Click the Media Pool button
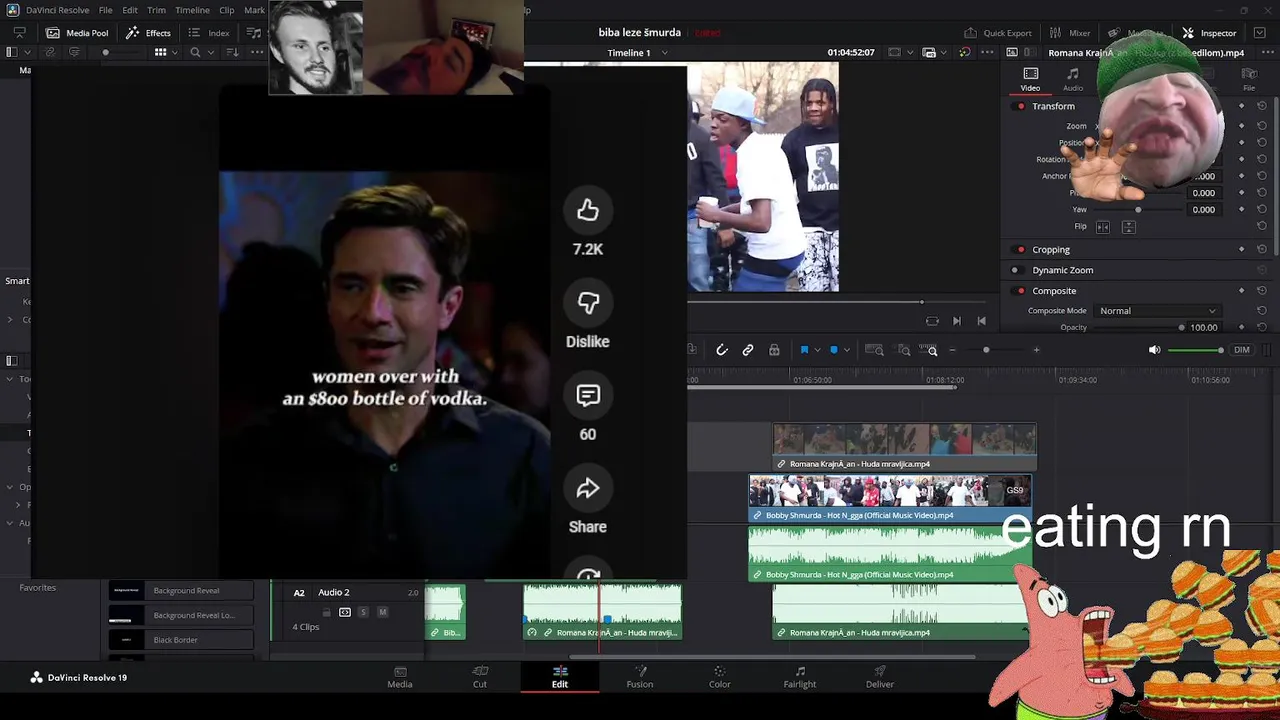This screenshot has height=720, width=1280. [77, 33]
